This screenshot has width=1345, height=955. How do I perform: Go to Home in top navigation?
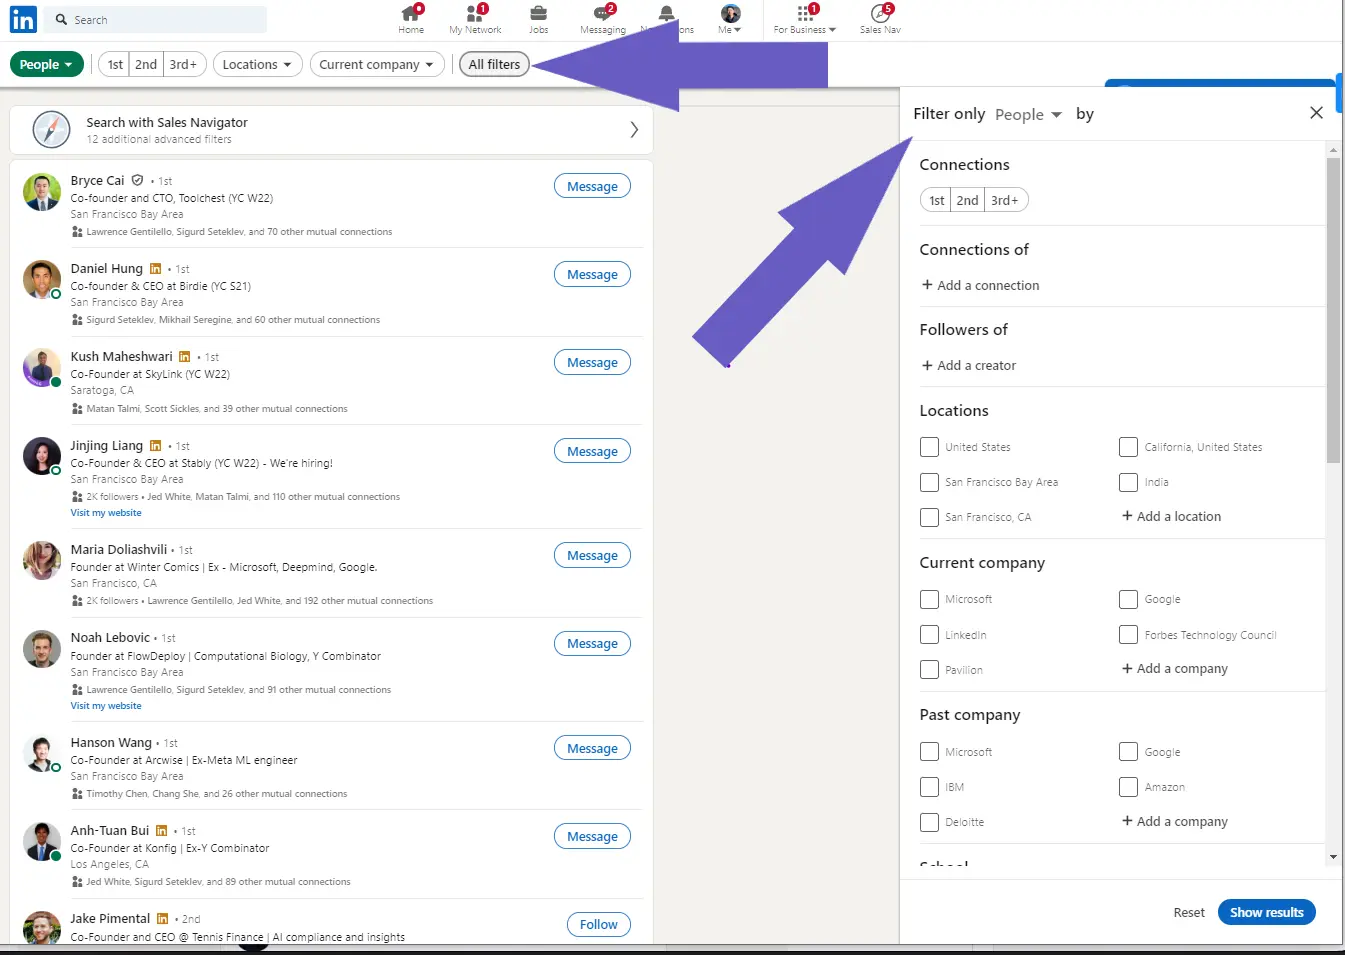pyautogui.click(x=411, y=19)
